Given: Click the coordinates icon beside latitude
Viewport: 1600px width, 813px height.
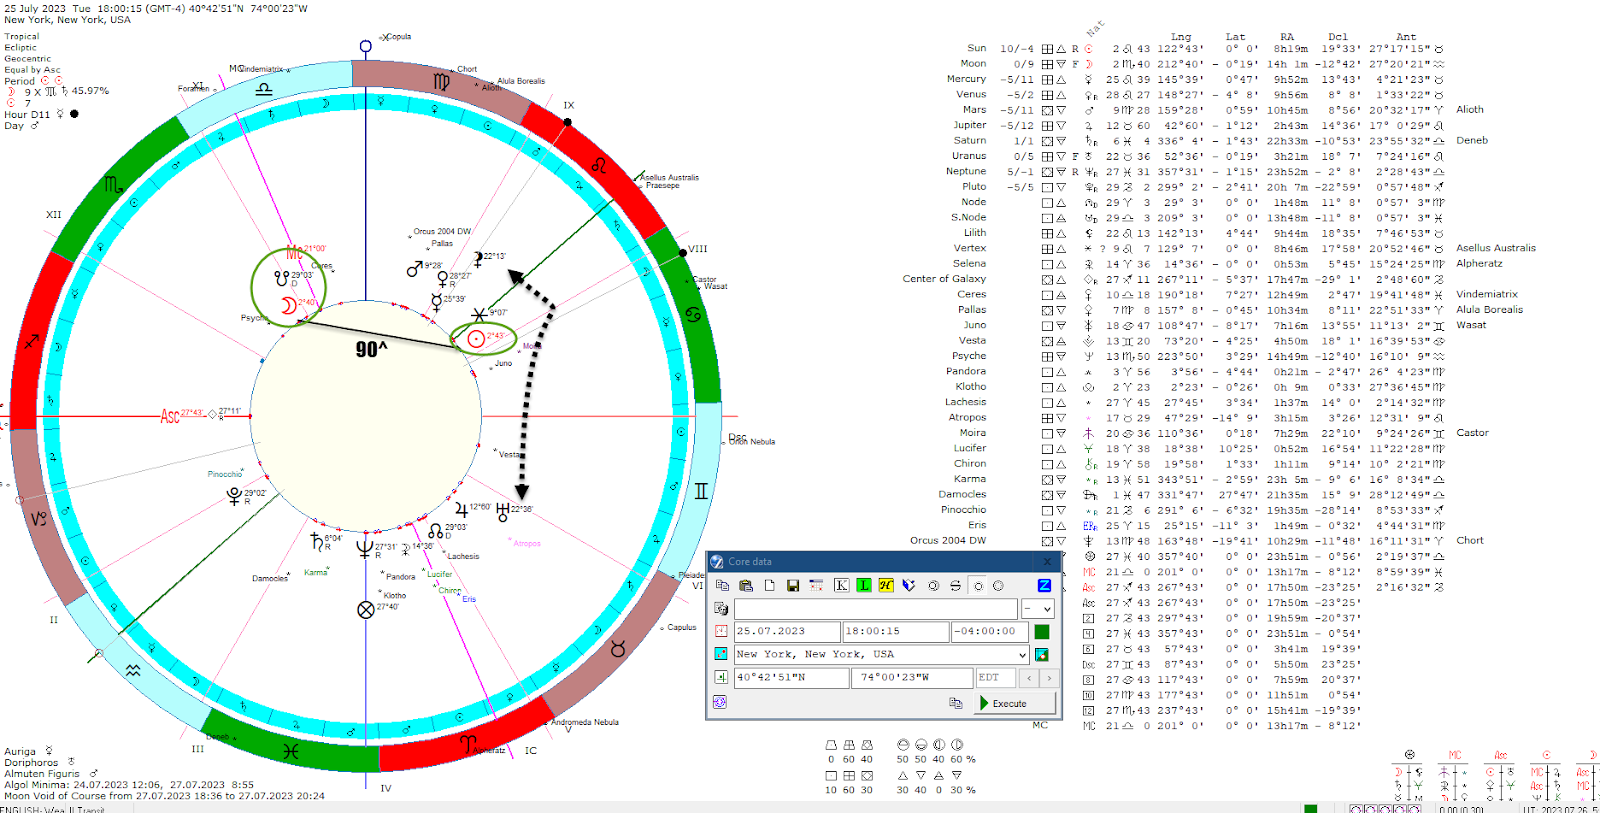Looking at the screenshot, I should [721, 677].
